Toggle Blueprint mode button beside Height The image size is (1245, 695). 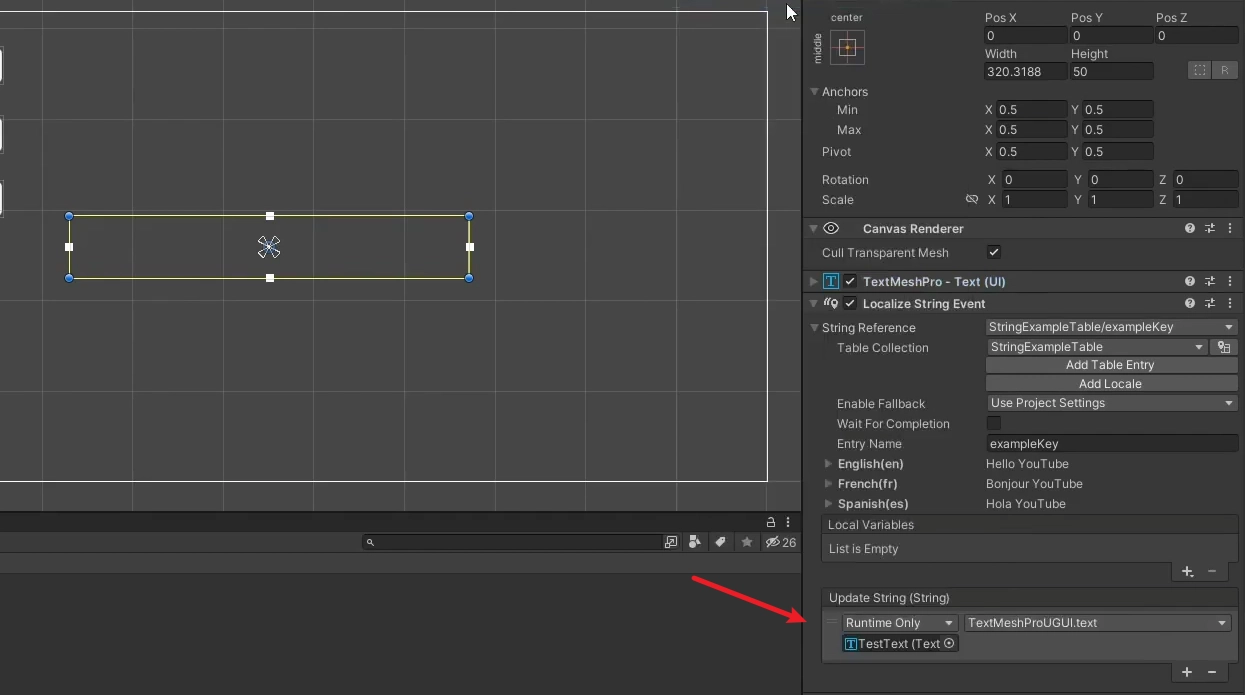(x=1199, y=70)
